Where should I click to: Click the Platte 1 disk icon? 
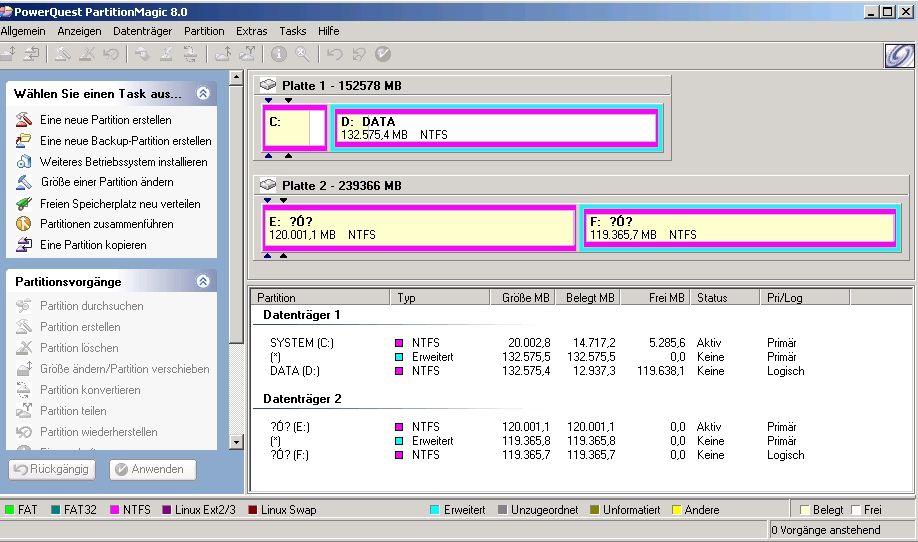(x=268, y=85)
